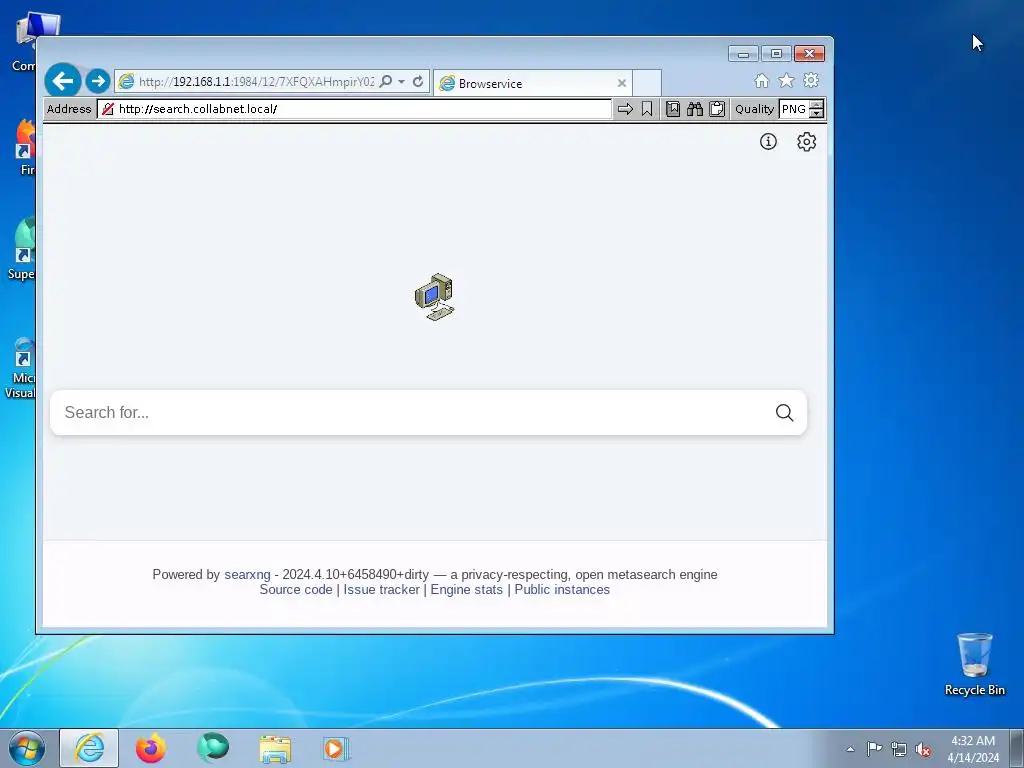
Task: Open IE Favorites star
Action: coord(786,80)
